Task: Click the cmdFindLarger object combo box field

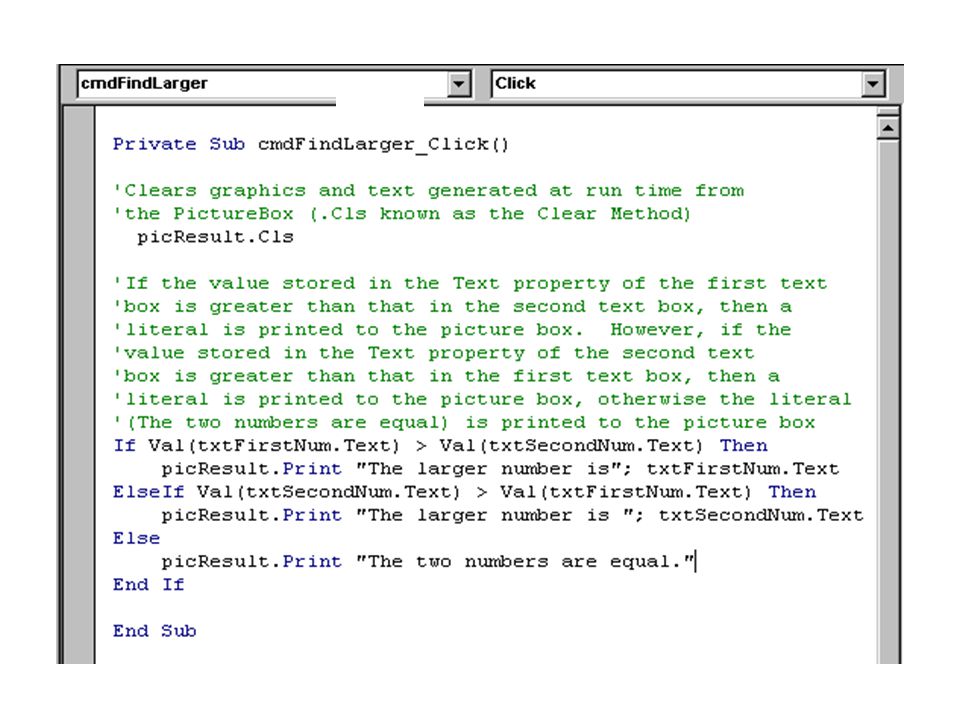Action: click(274, 84)
